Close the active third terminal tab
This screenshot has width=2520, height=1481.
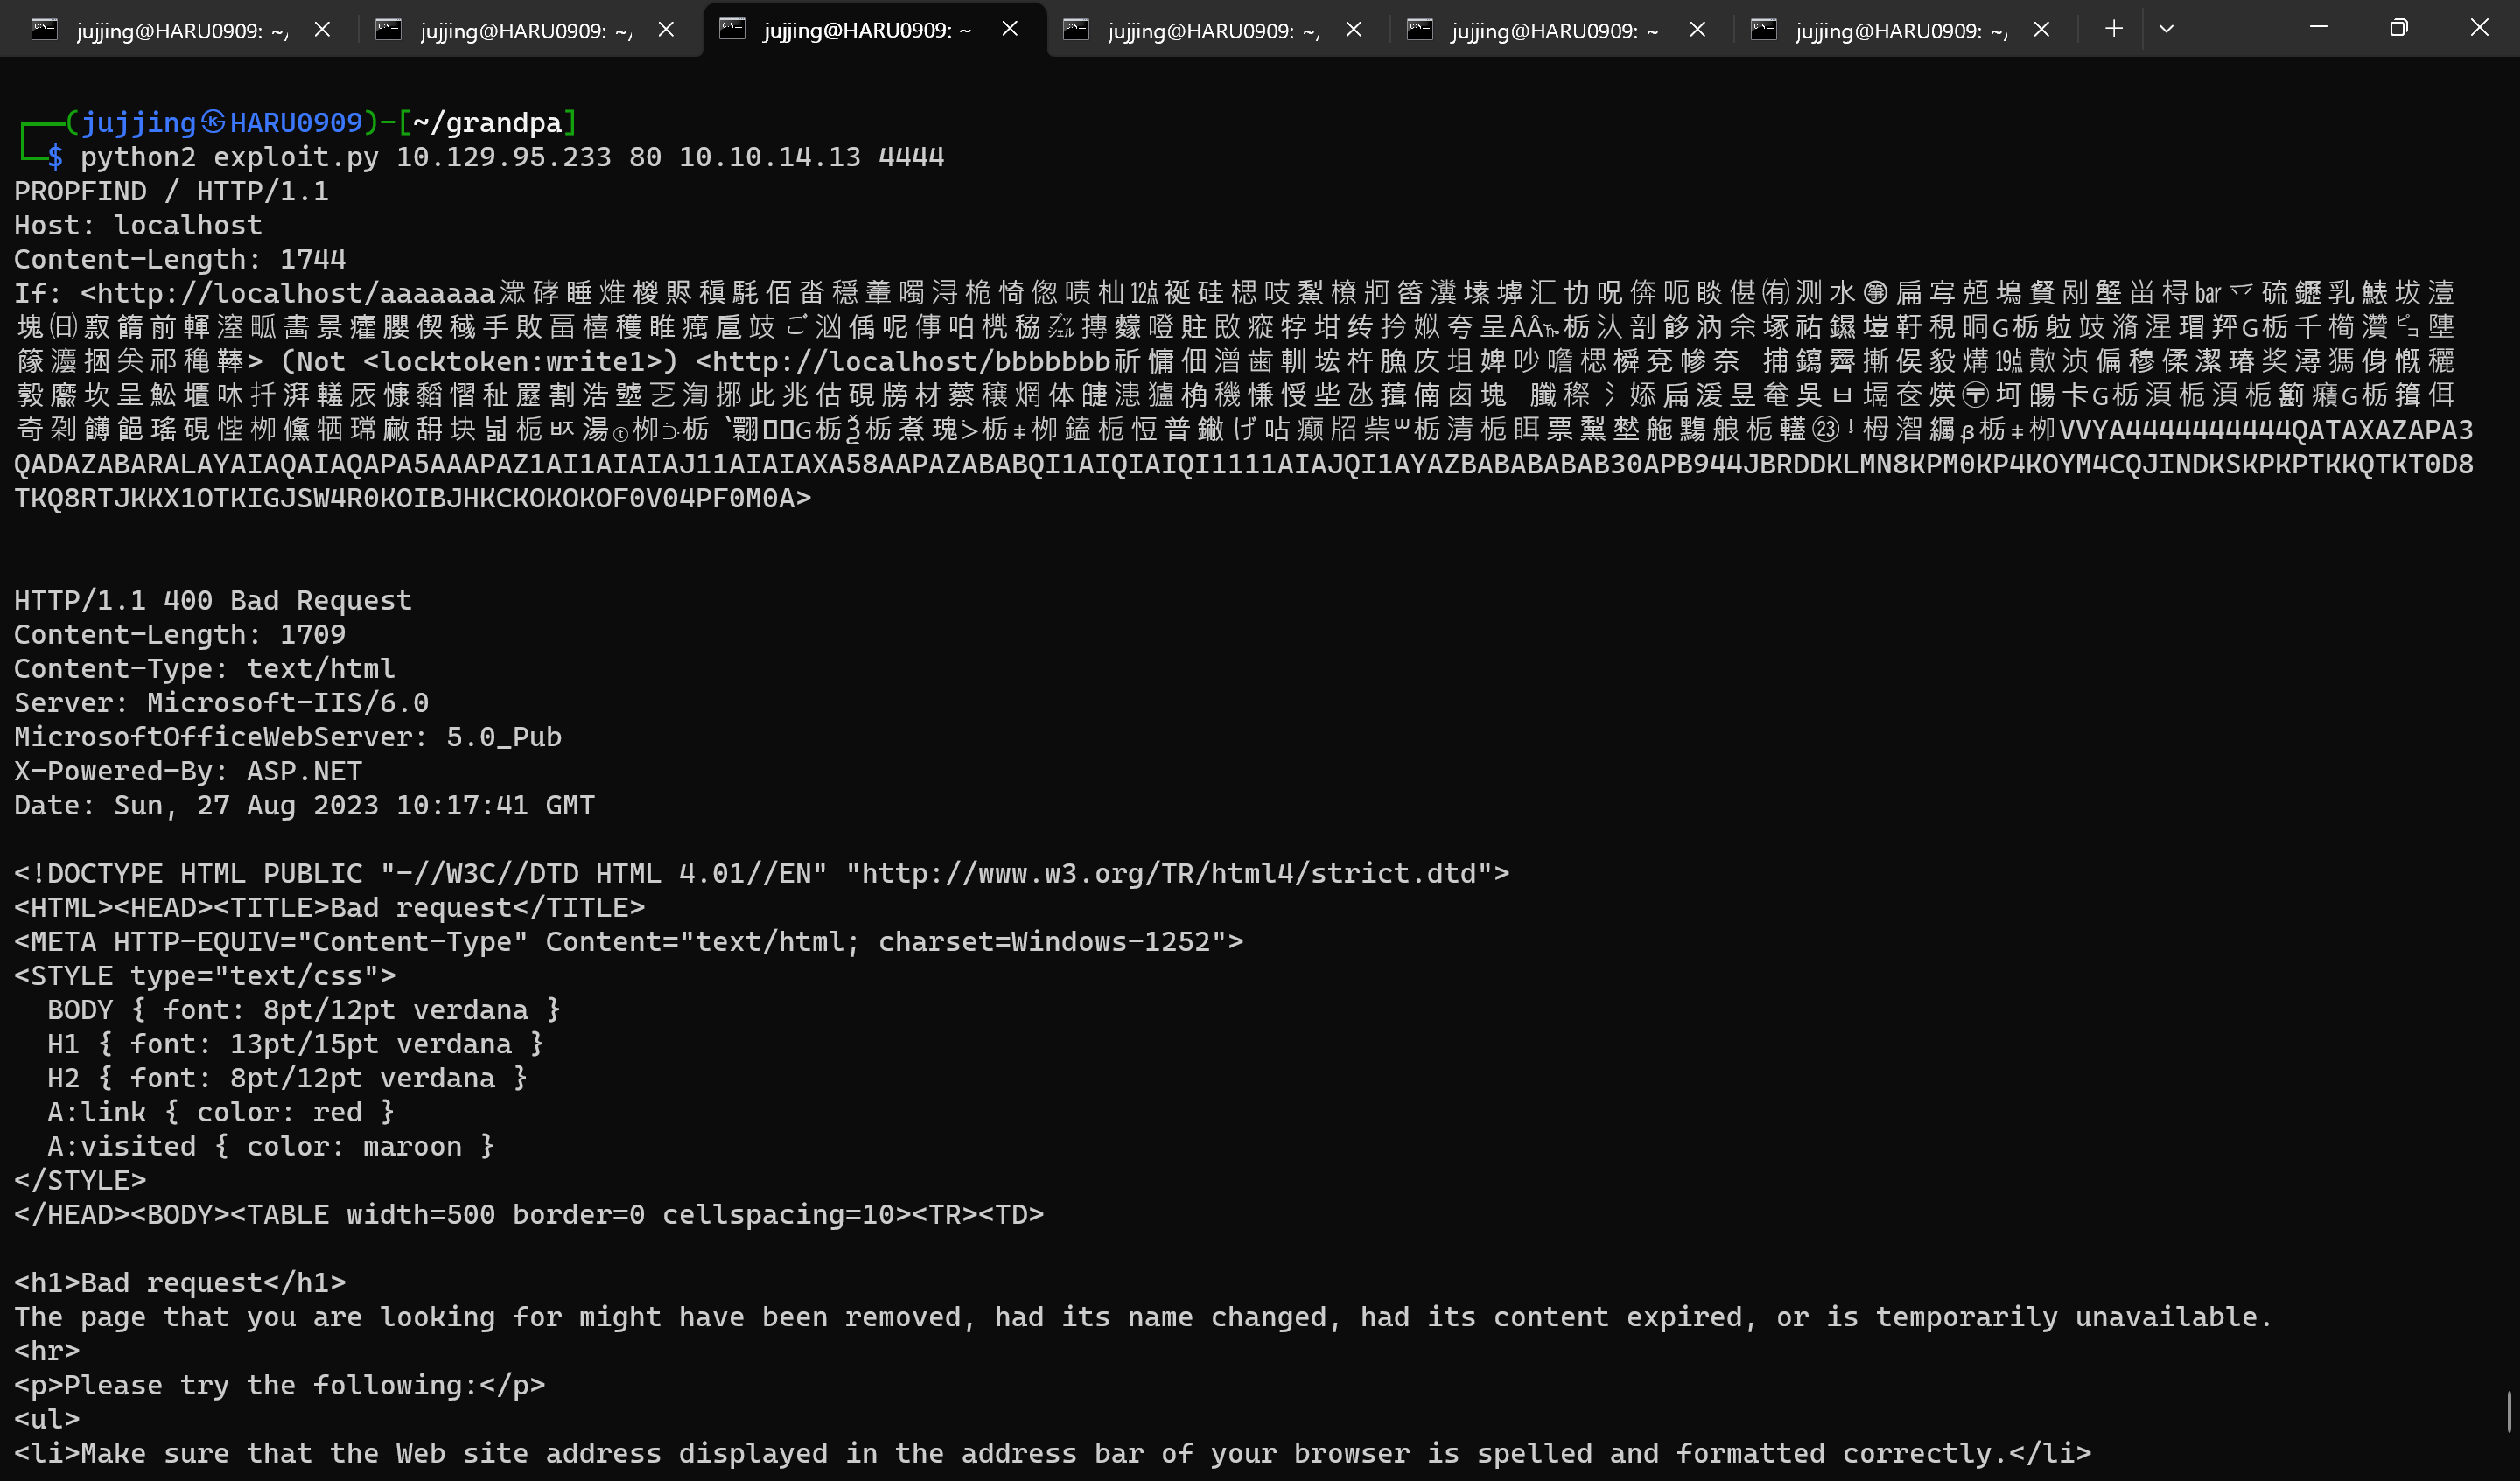pyautogui.click(x=1010, y=29)
